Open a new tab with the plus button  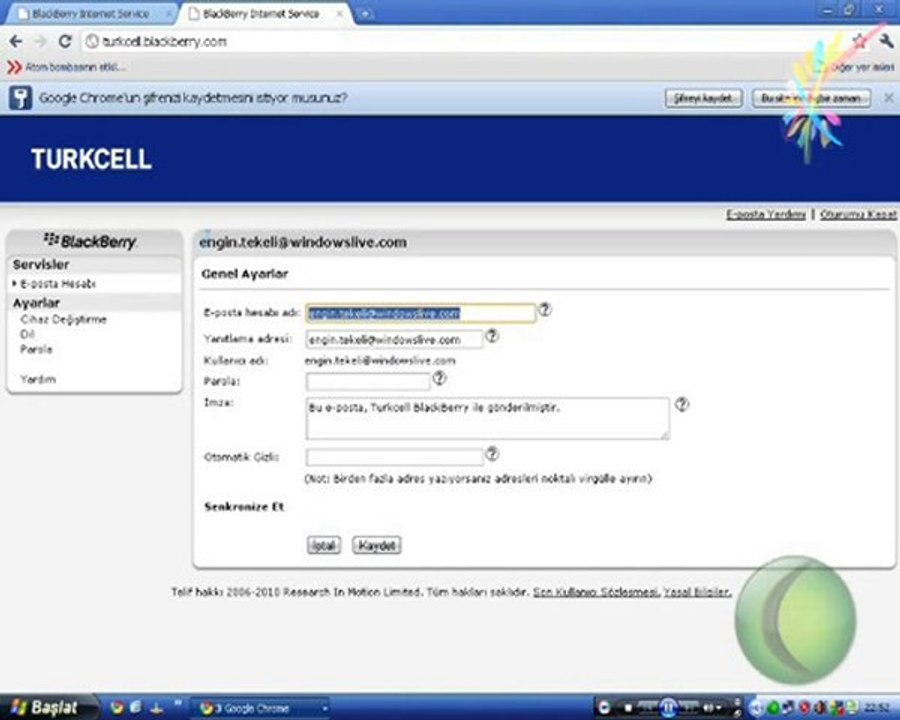(x=365, y=14)
